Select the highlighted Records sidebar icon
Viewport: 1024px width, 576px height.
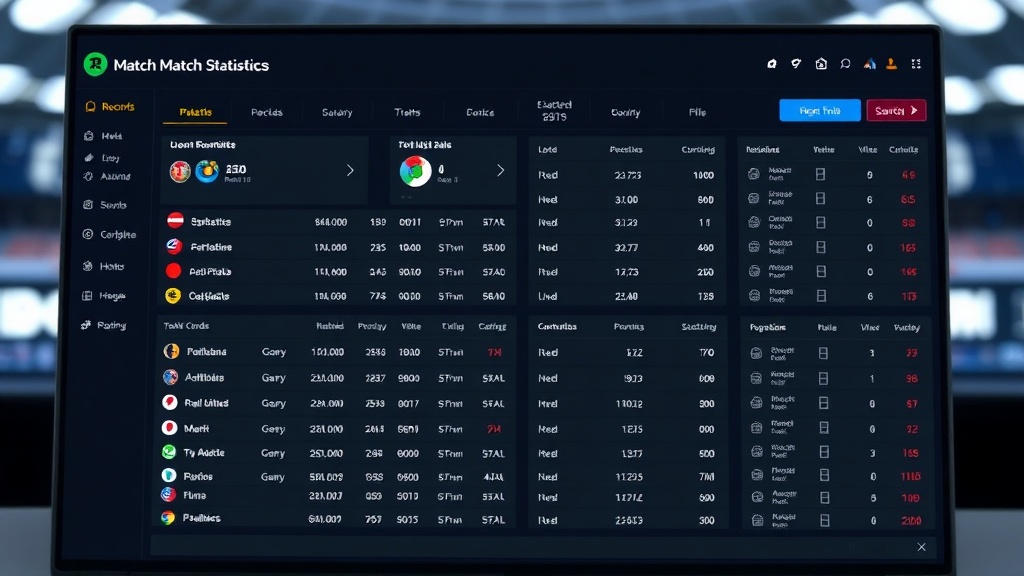point(90,106)
